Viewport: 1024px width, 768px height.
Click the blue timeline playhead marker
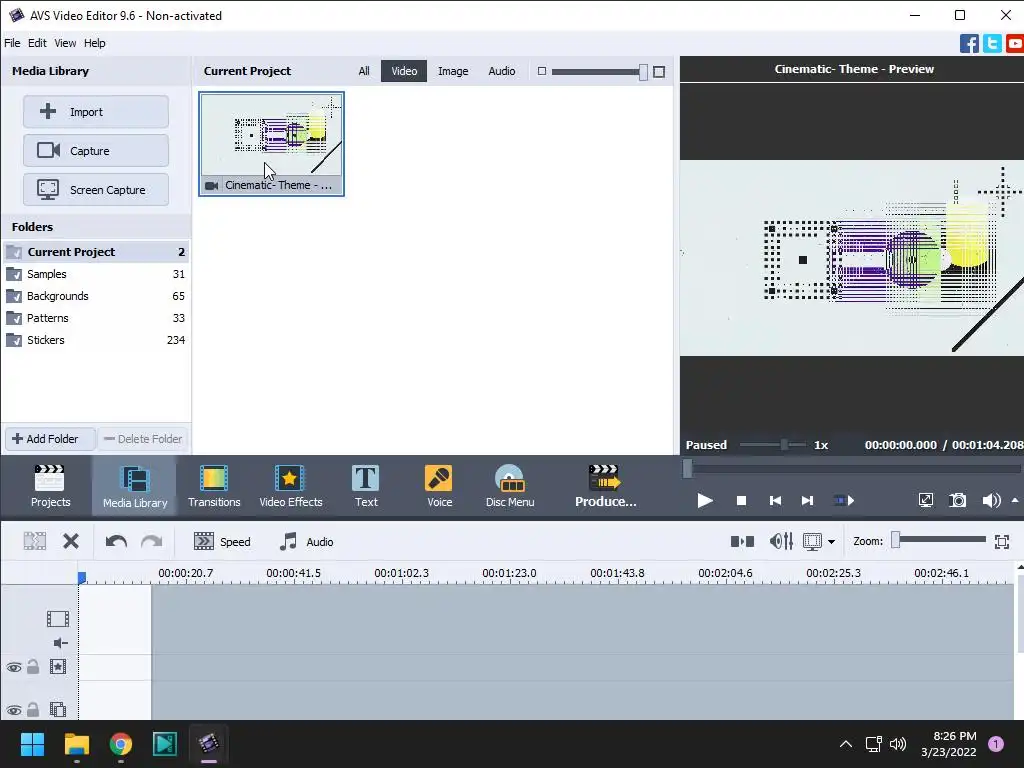[82, 577]
